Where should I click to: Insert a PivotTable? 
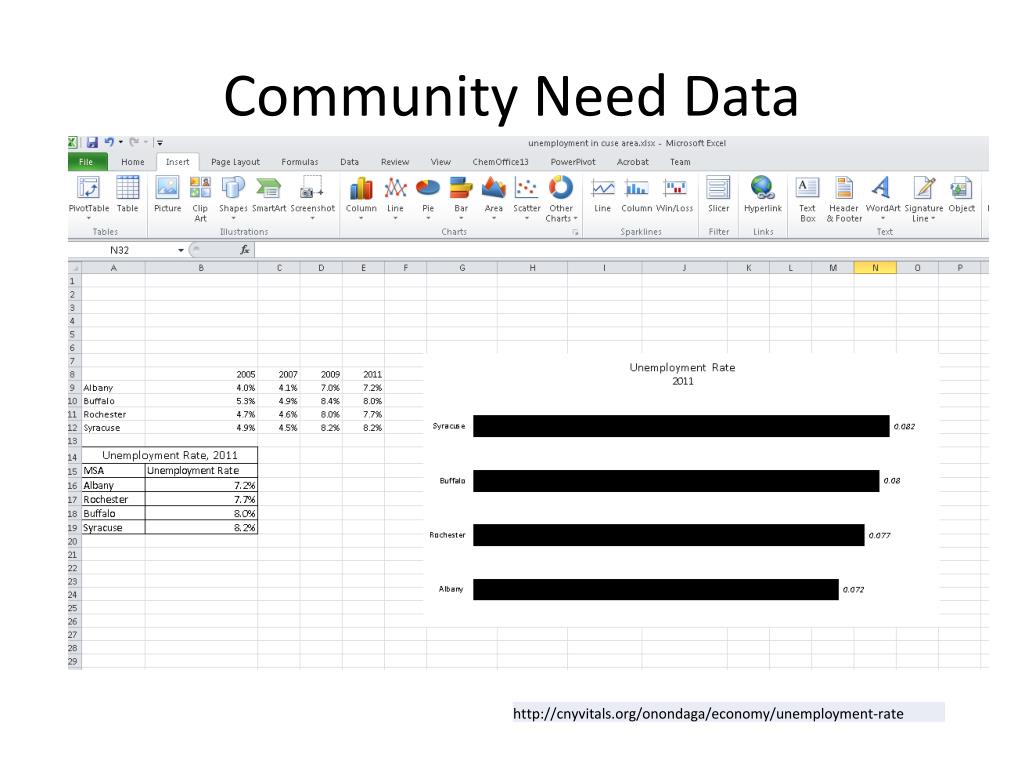point(88,197)
